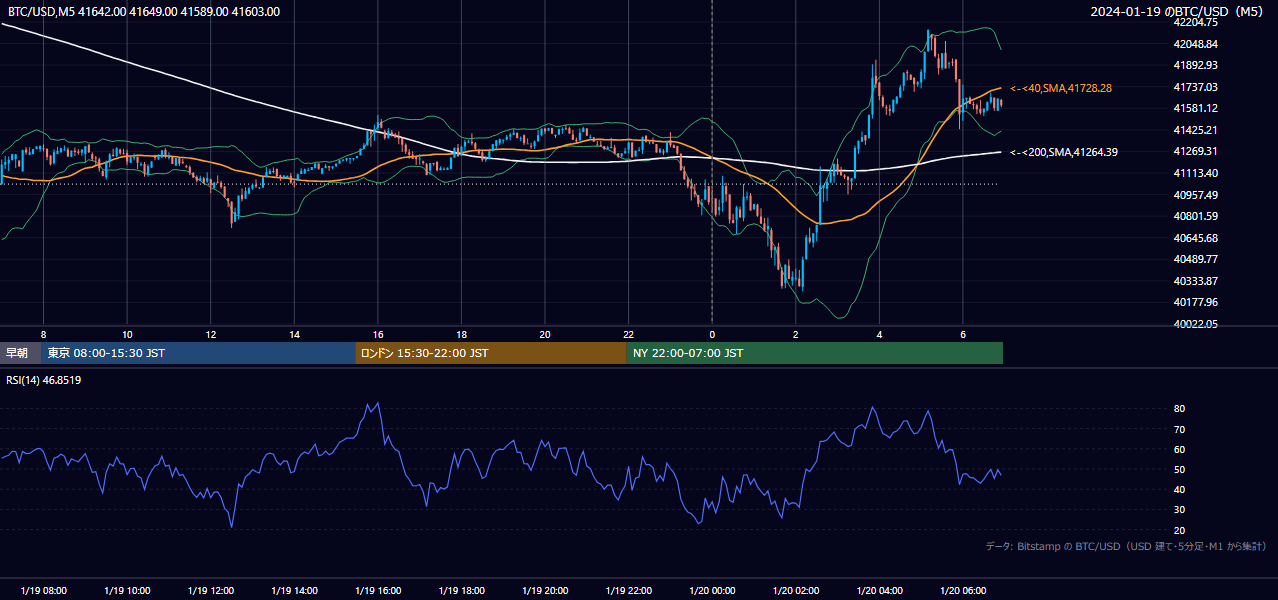Click the BTC/USD,M5 OHLC header text
1278x600 pixels.
pyautogui.click(x=144, y=12)
